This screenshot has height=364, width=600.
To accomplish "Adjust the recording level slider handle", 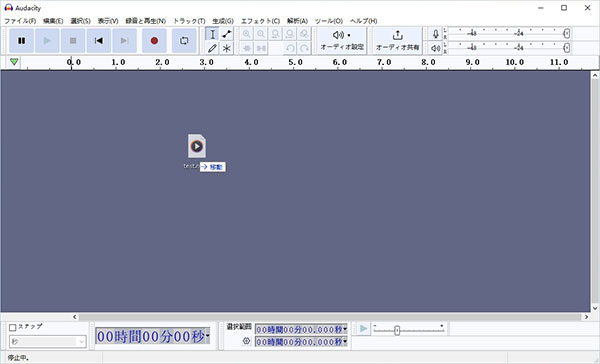I will 567,34.
